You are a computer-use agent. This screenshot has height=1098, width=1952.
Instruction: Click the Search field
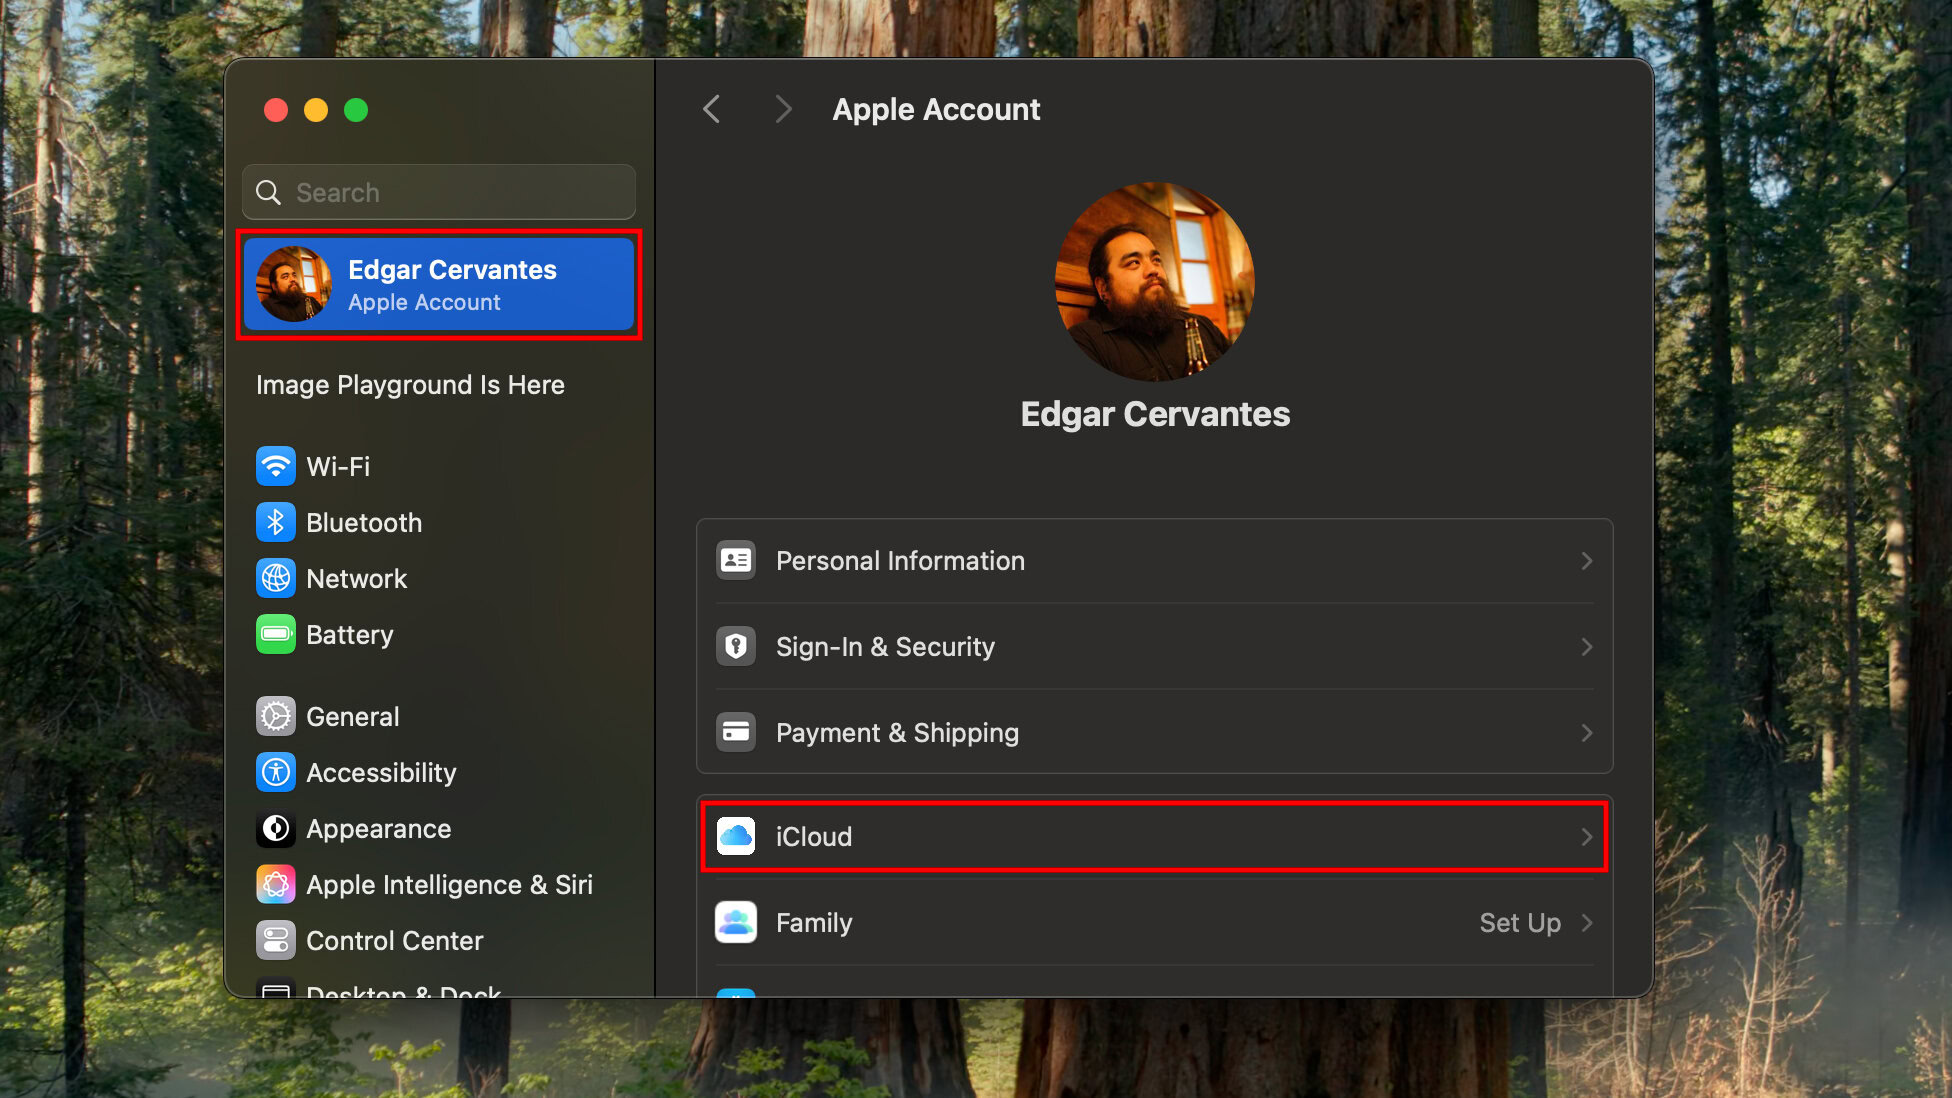439,192
